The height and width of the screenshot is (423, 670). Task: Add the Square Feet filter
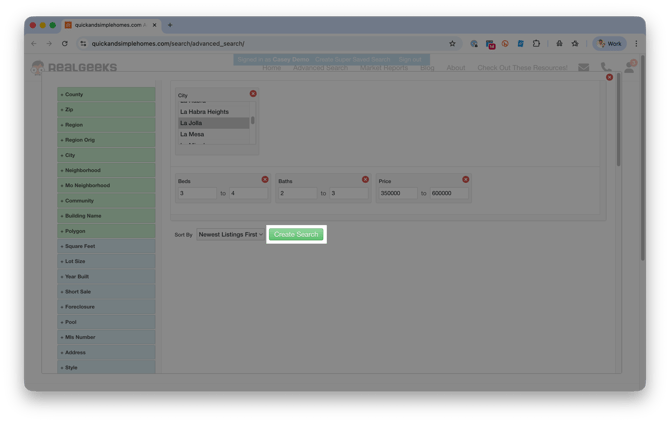pos(106,246)
